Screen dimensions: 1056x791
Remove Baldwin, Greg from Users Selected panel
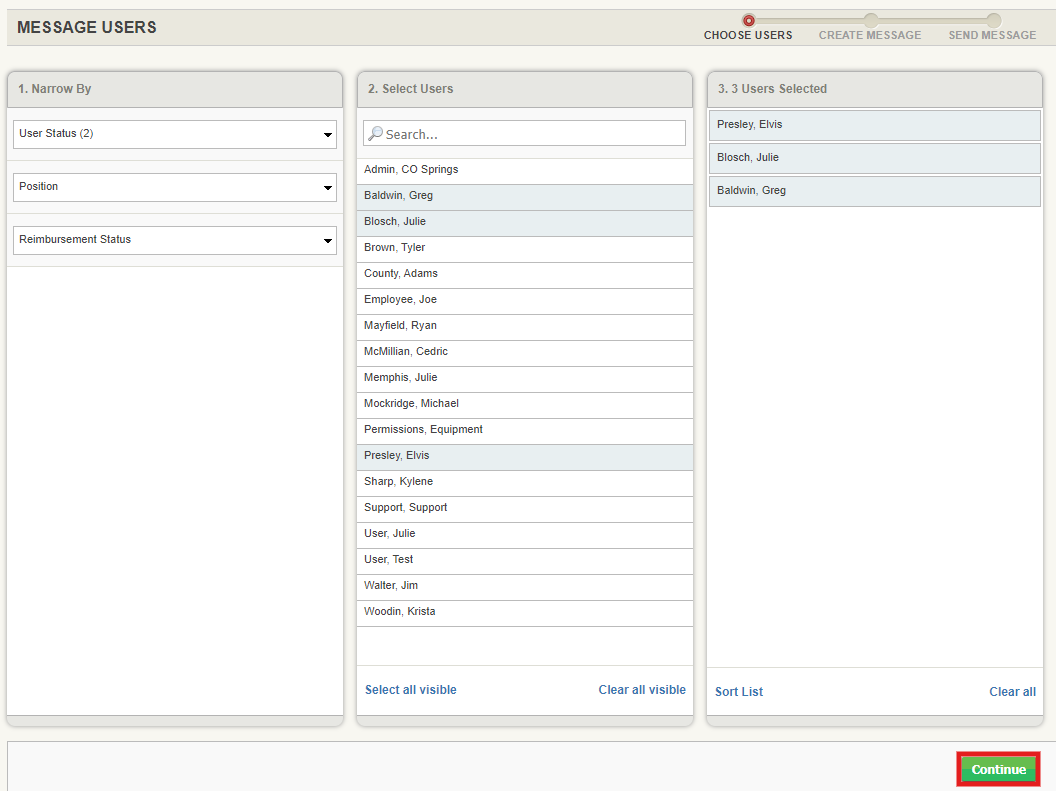pos(874,191)
